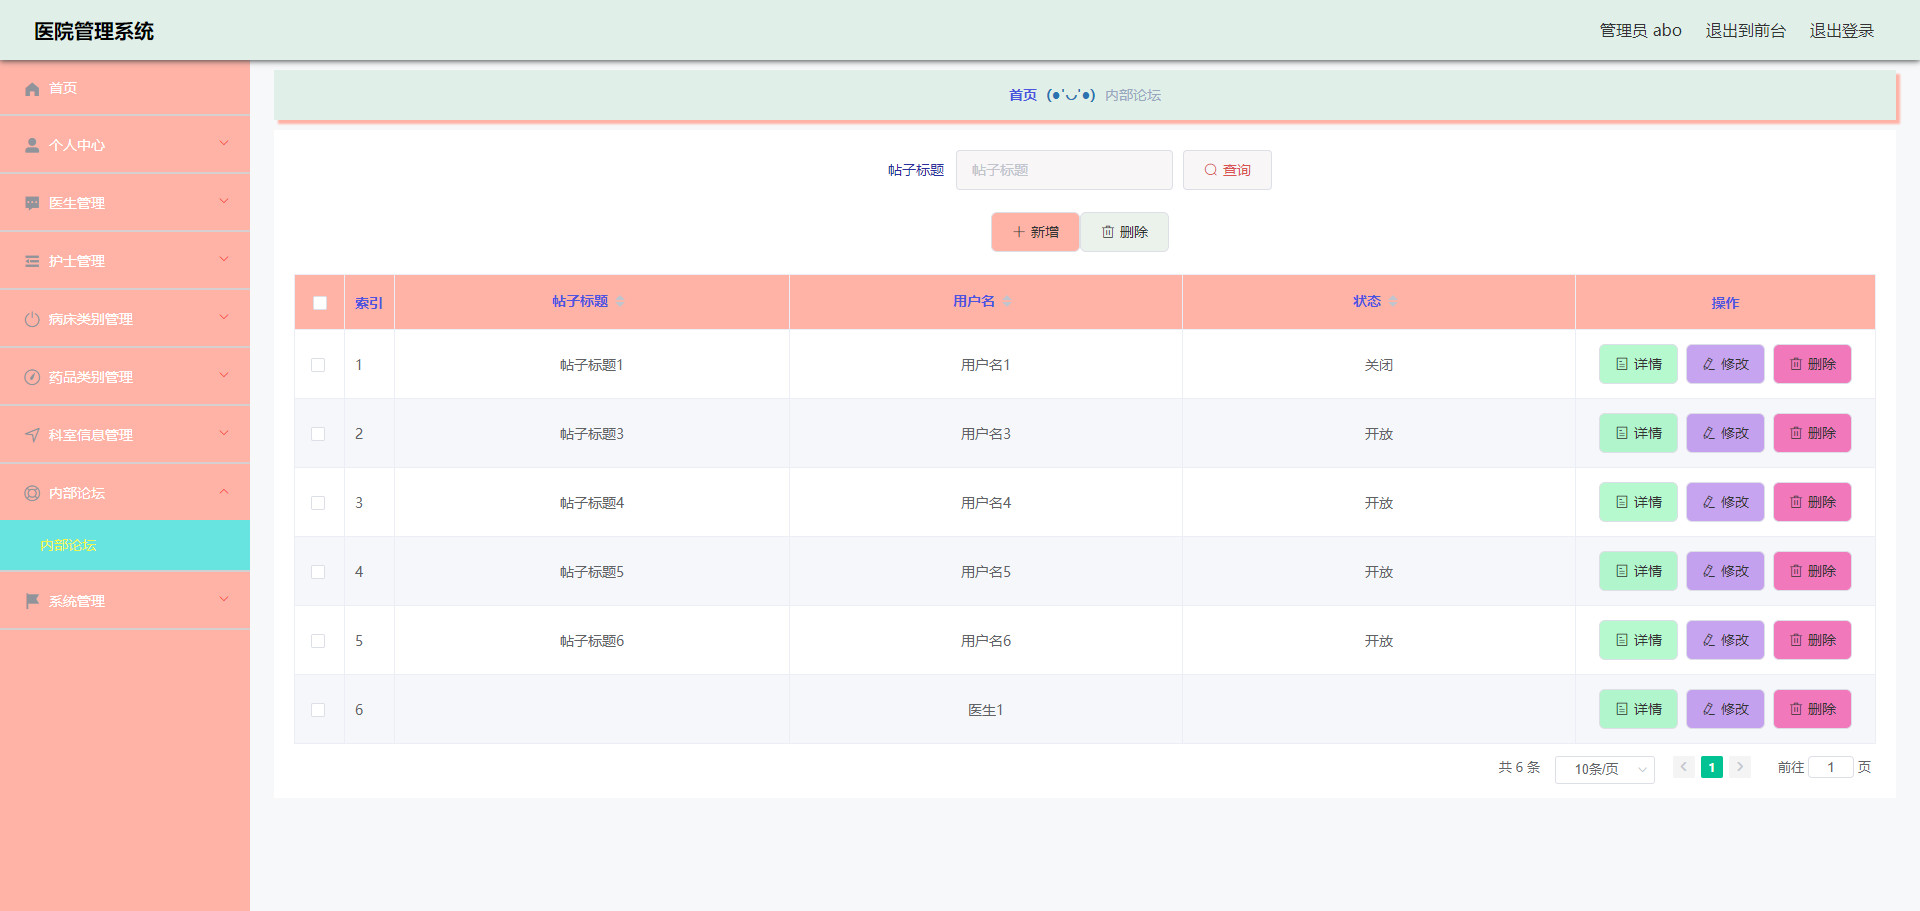Click 退出登录 link
Image resolution: width=1920 pixels, height=911 pixels.
pyautogui.click(x=1841, y=31)
